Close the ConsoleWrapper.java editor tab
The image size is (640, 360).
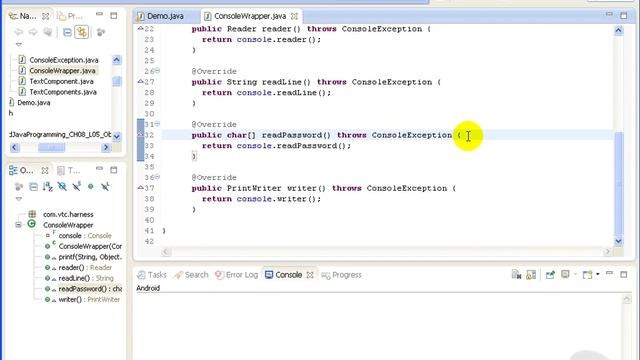(294, 16)
